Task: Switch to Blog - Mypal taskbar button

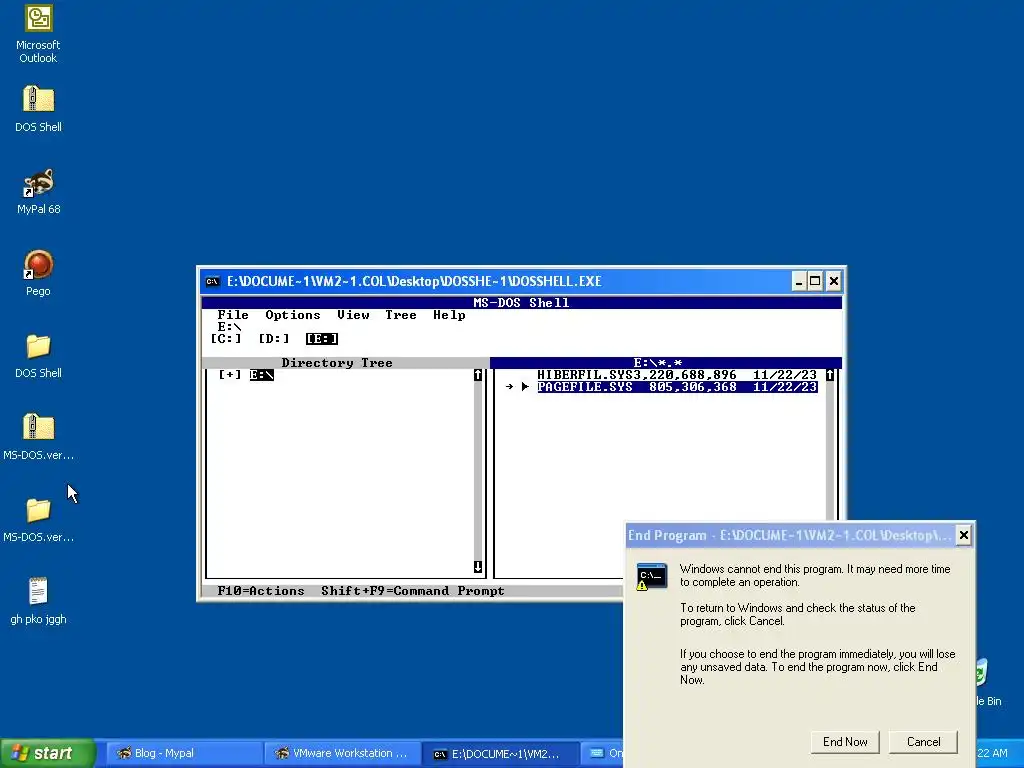Action: click(184, 753)
